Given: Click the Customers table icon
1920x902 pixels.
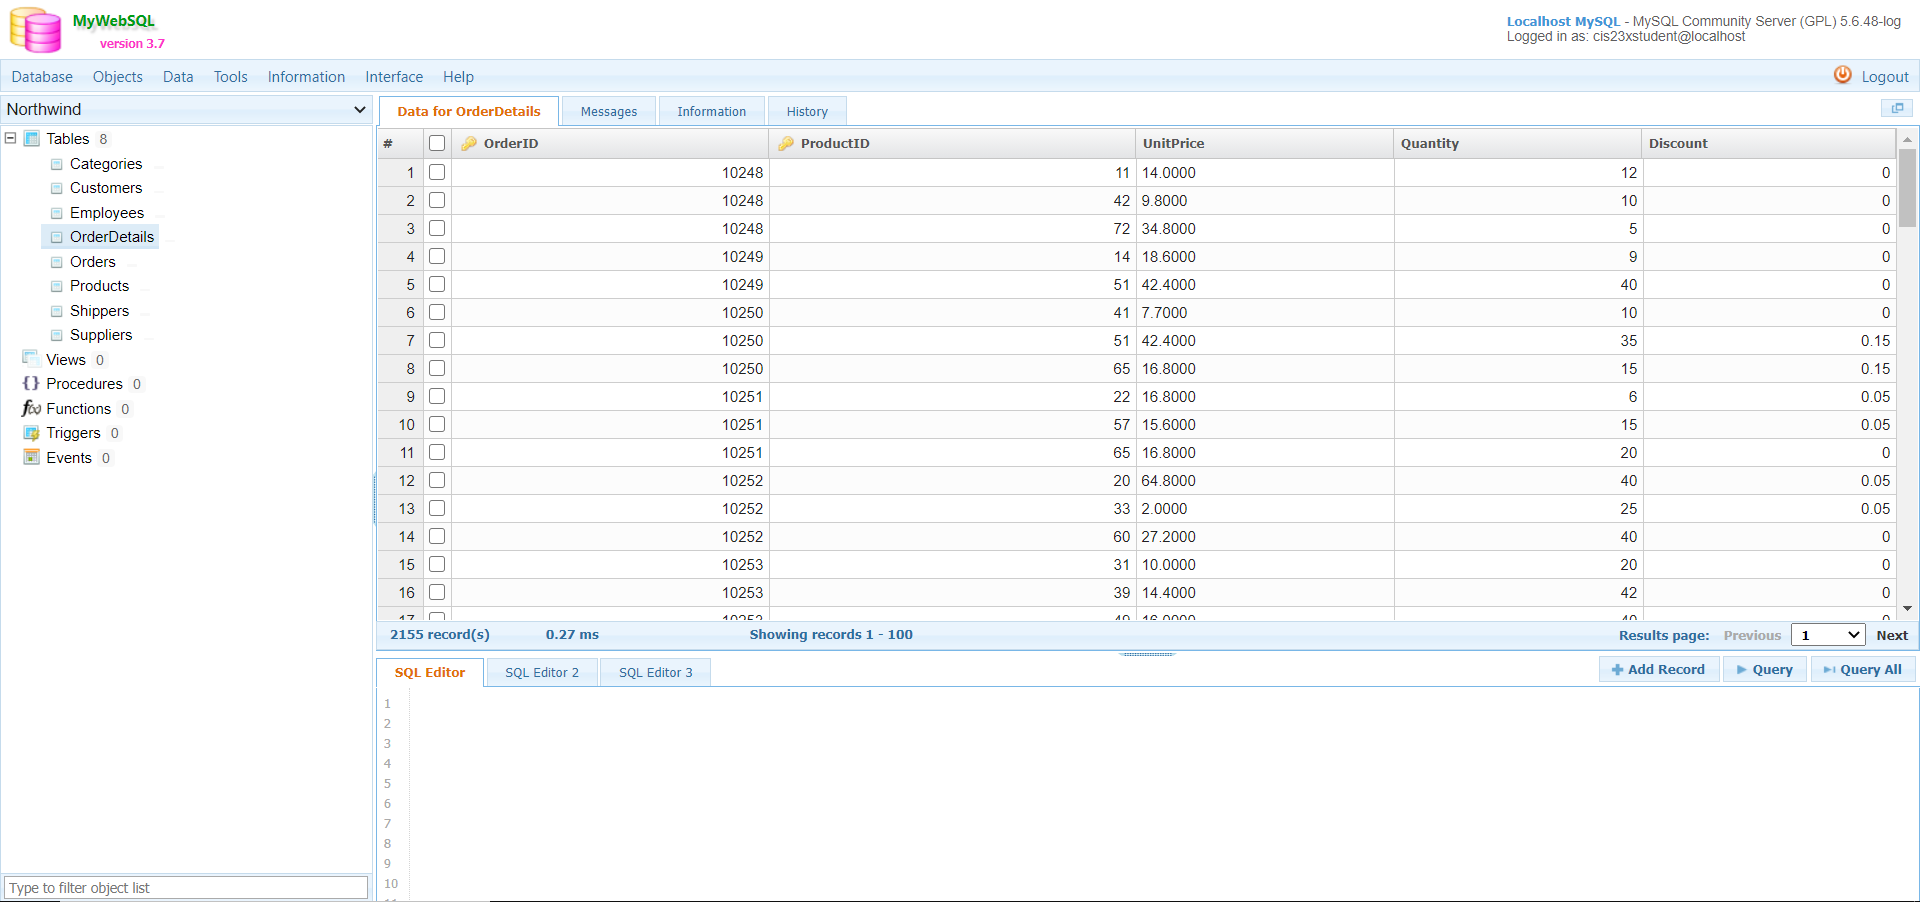Looking at the screenshot, I should pos(57,188).
